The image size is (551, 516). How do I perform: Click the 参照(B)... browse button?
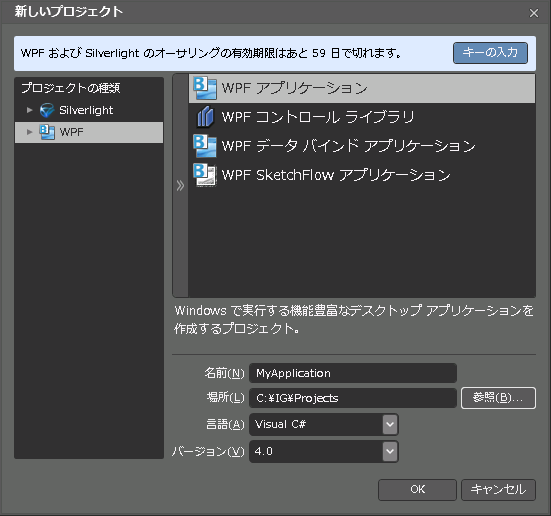(498, 398)
